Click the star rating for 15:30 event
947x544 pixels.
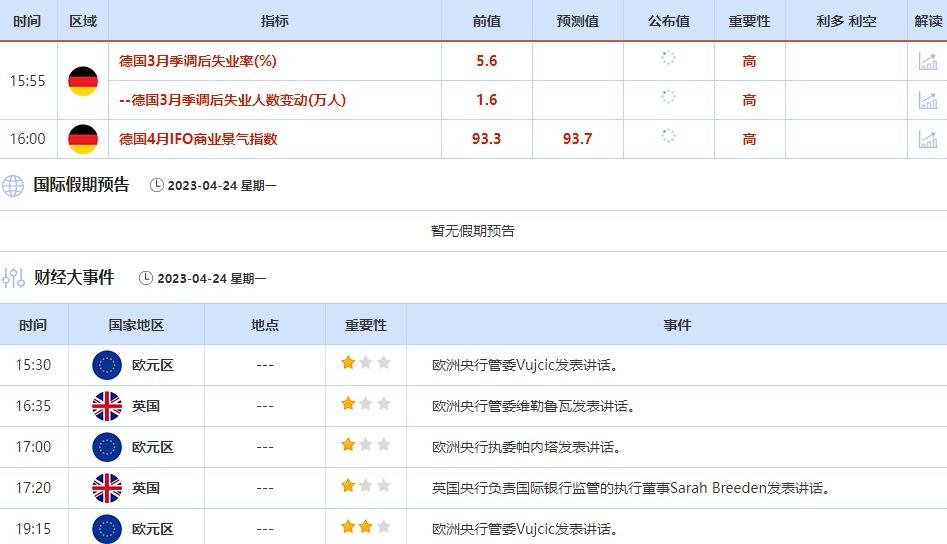pos(365,364)
